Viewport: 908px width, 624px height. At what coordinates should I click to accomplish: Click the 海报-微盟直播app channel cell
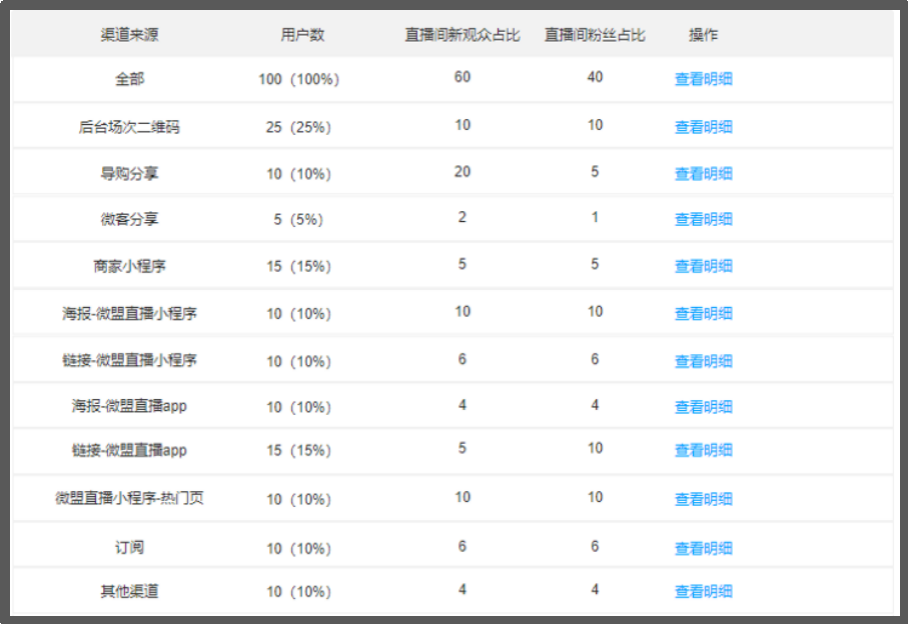tap(129, 406)
